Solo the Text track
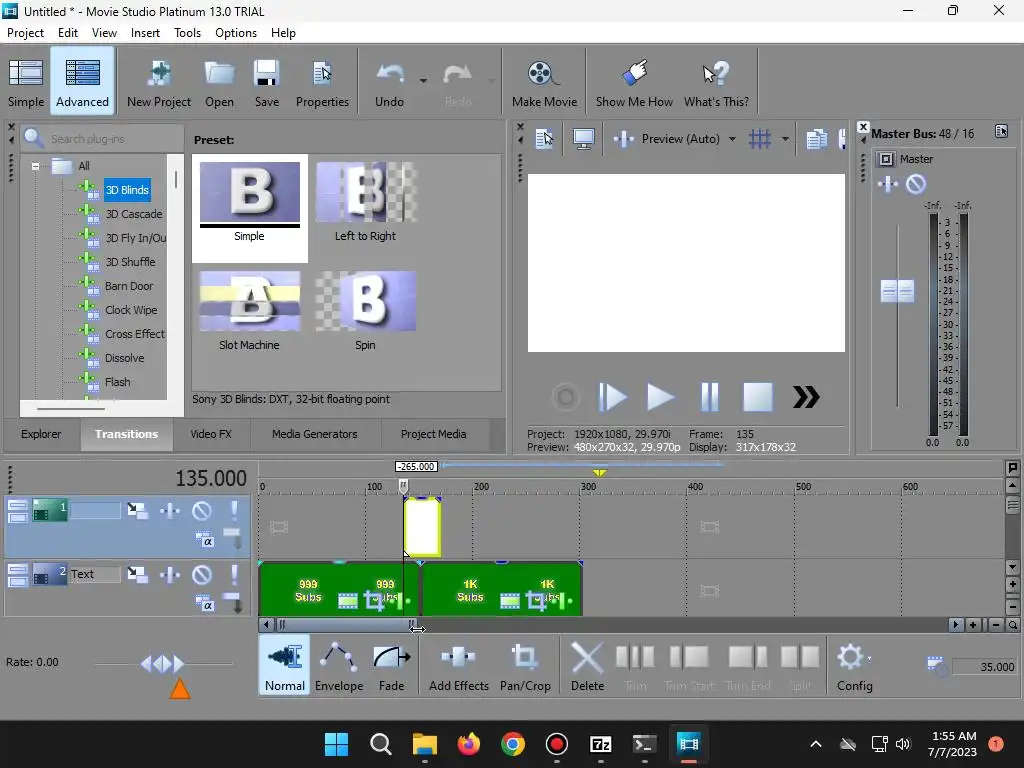This screenshot has height=768, width=1024. click(x=234, y=574)
